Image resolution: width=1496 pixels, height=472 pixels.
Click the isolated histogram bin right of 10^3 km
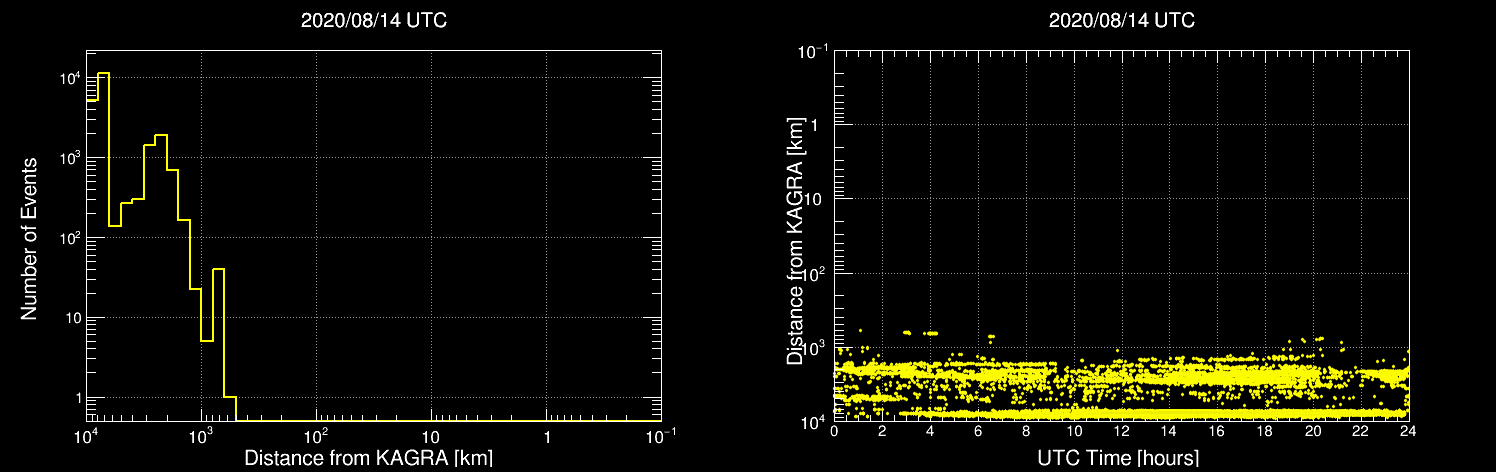219,345
